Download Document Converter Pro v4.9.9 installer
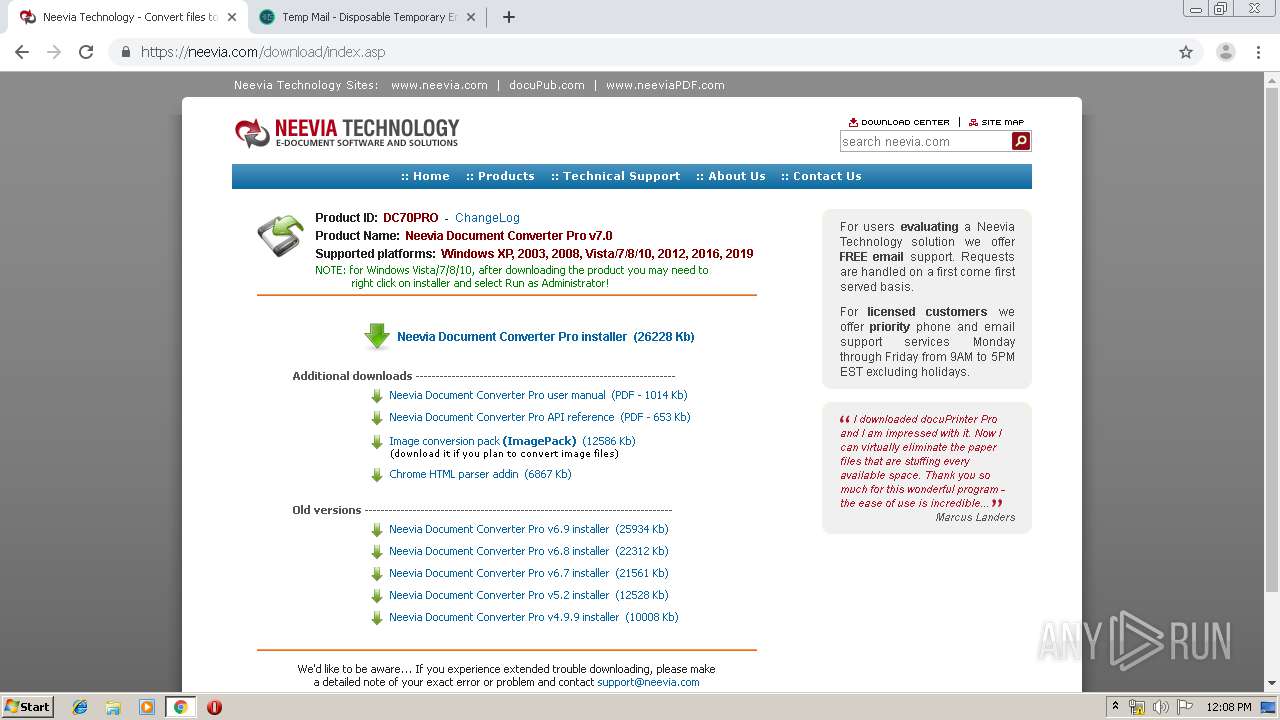1280x720 pixels. (533, 617)
